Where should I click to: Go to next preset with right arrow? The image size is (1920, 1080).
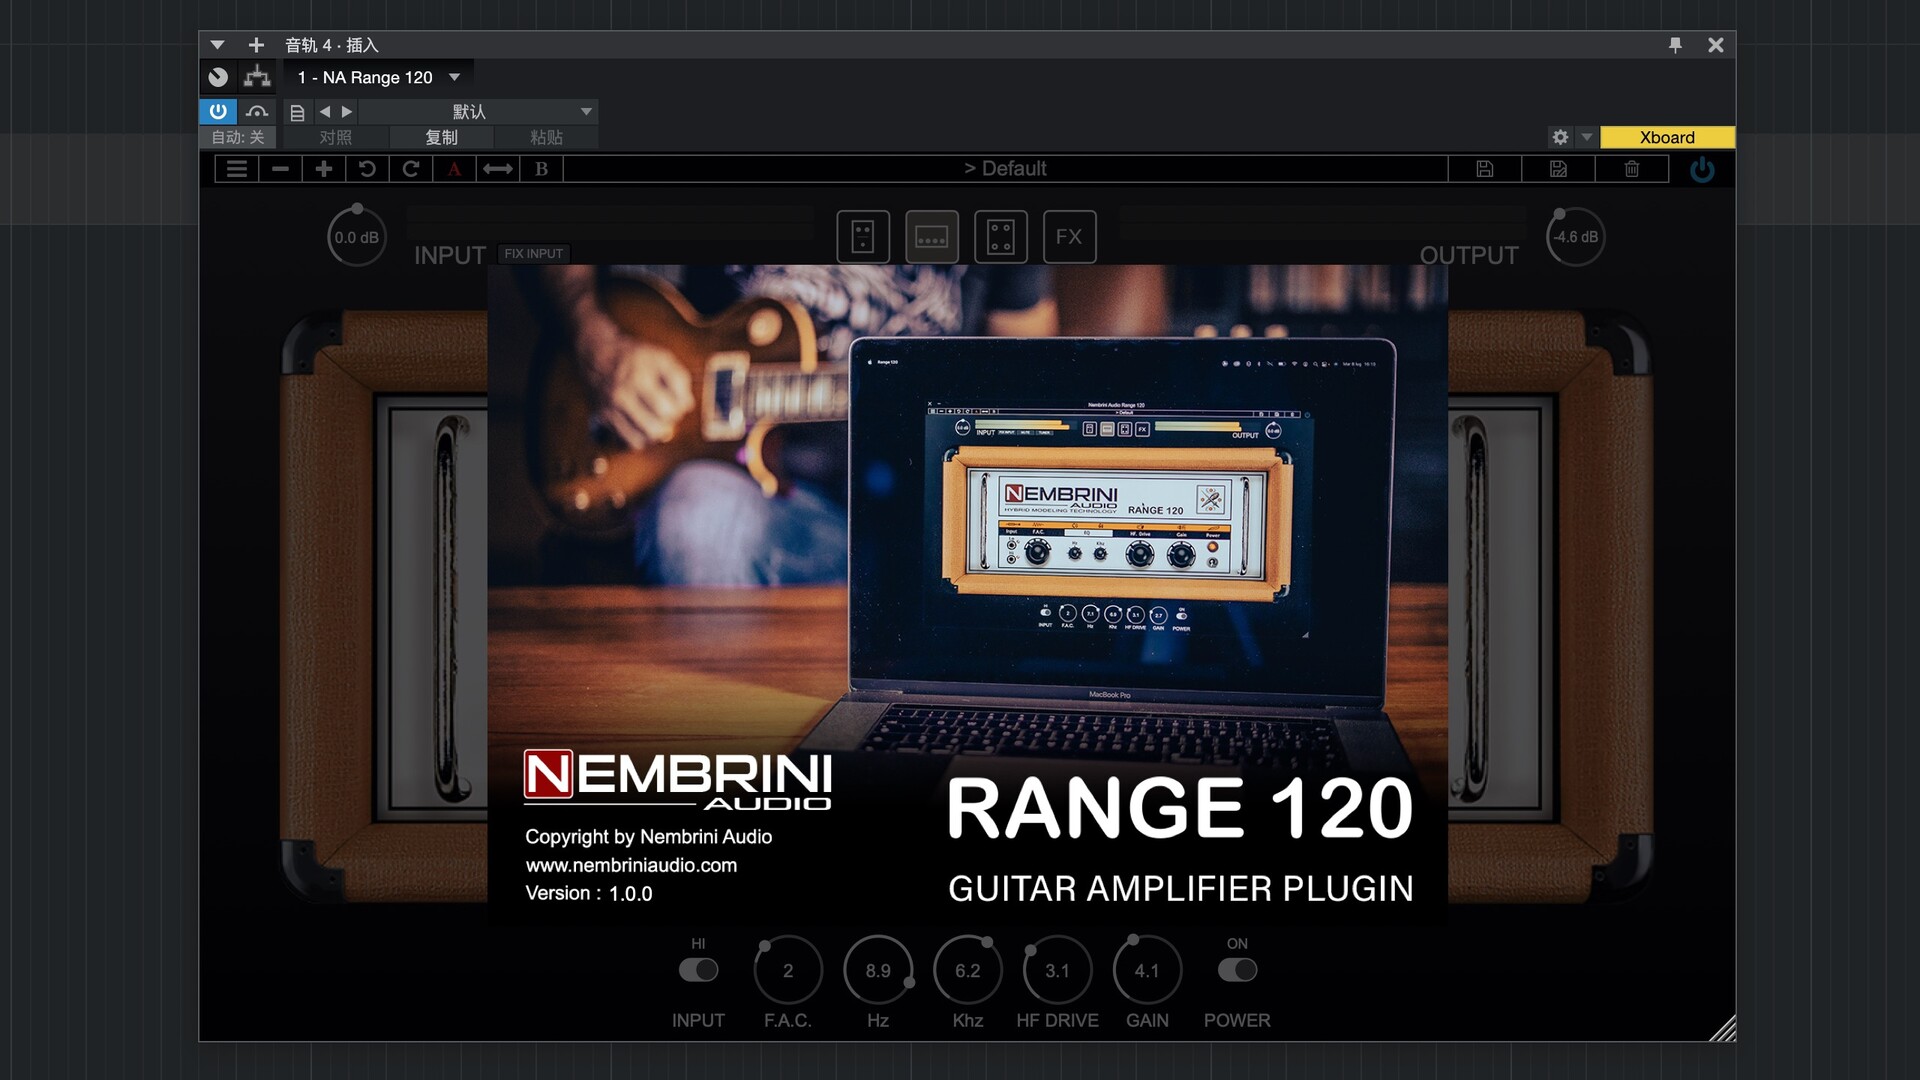pyautogui.click(x=347, y=112)
